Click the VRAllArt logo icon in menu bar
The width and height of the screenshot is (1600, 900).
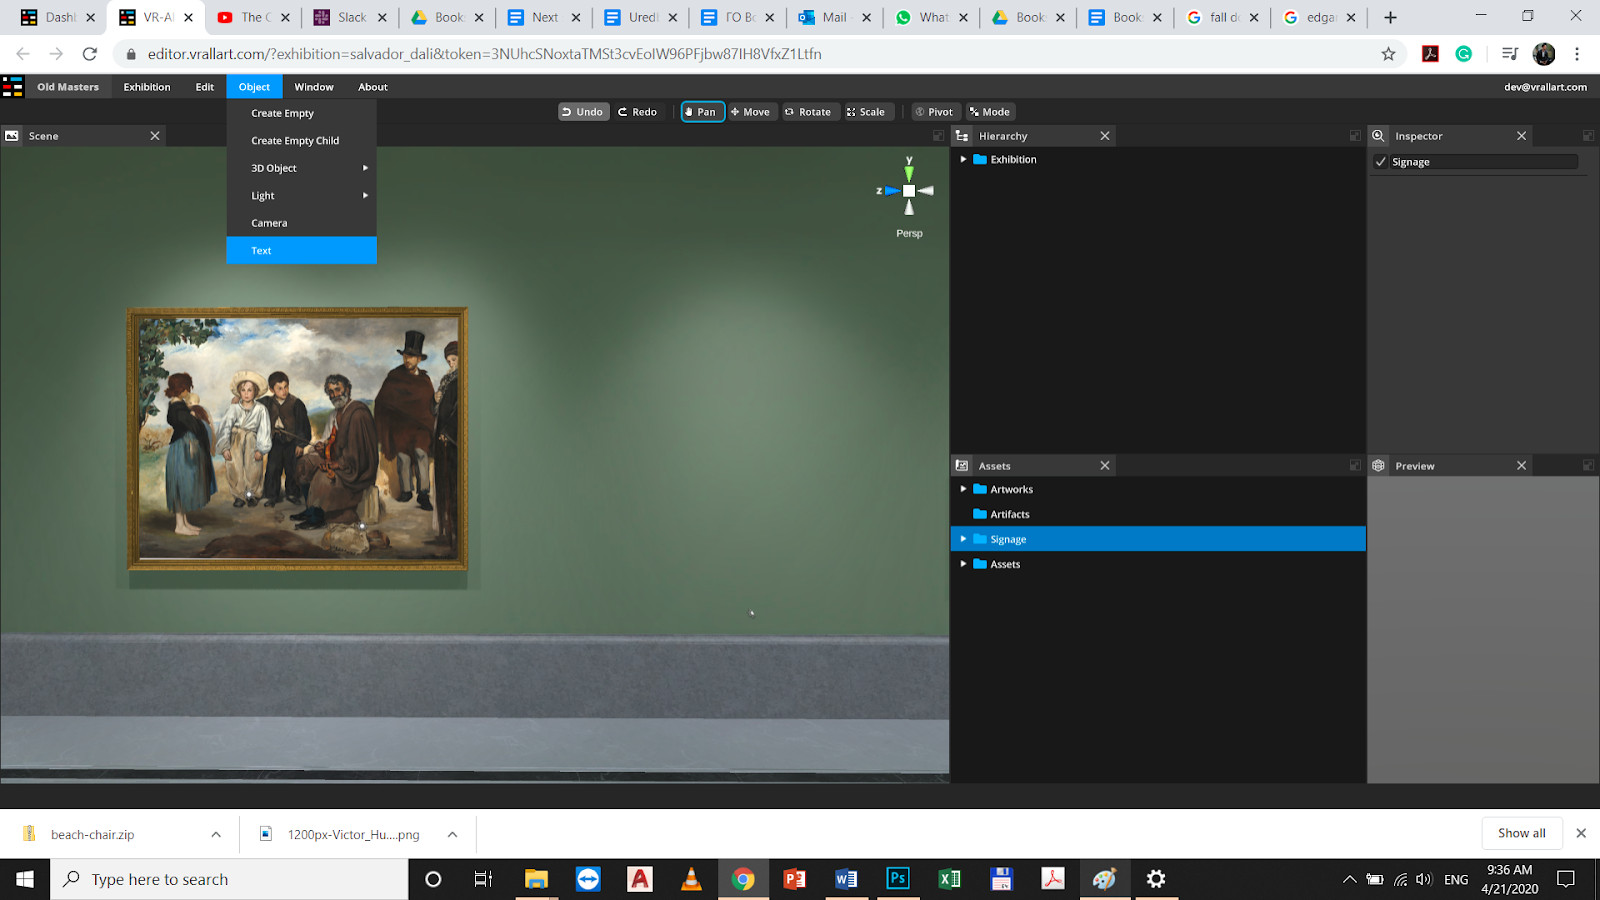pyautogui.click(x=13, y=87)
